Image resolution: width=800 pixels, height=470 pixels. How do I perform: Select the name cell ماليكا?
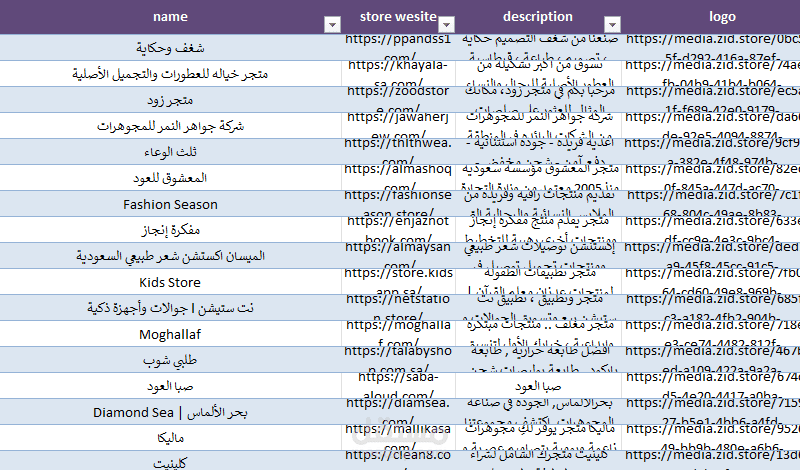pos(170,438)
